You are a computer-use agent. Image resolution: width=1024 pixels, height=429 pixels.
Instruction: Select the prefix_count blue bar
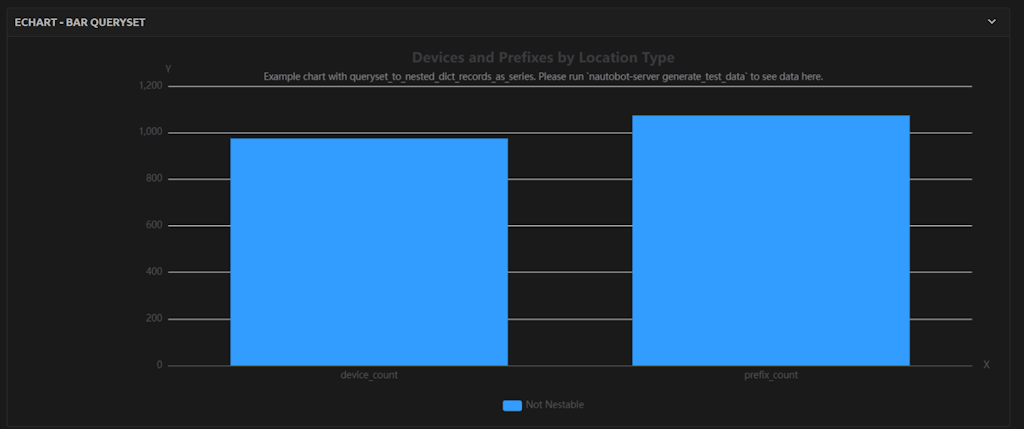tap(770, 240)
